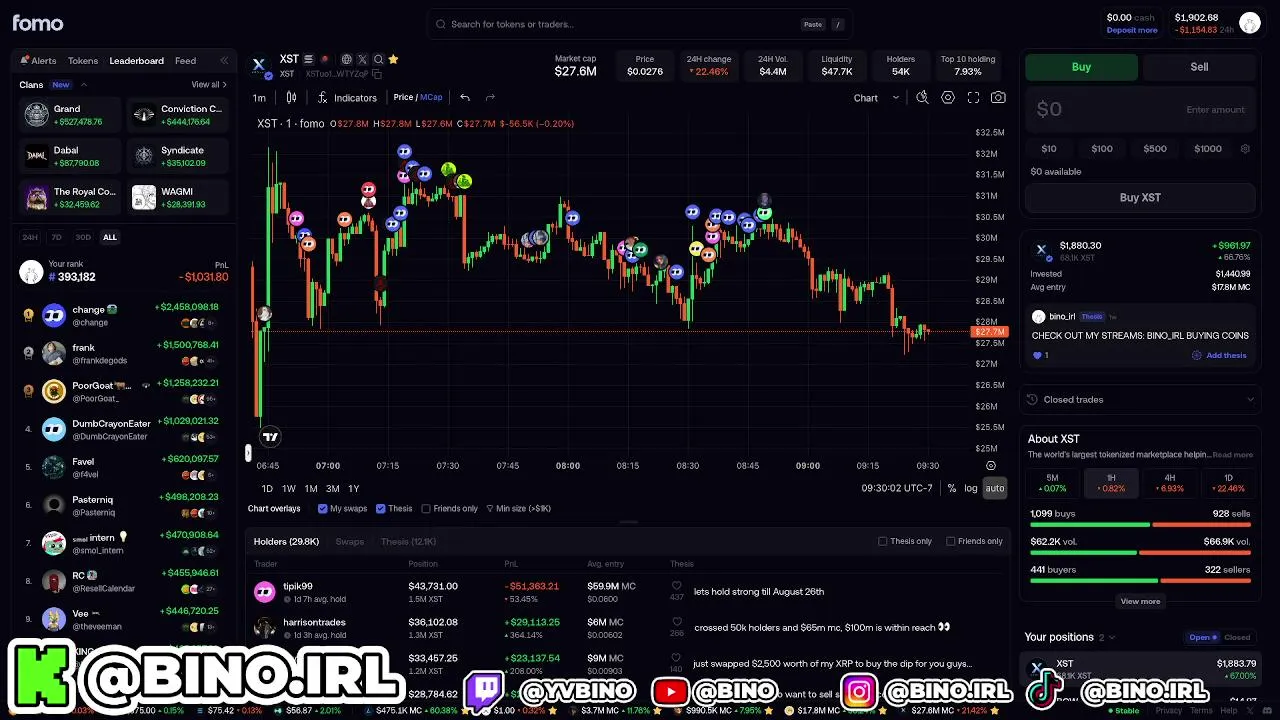Redo the chart action
Screen dimensions: 1280x720
click(x=490, y=97)
